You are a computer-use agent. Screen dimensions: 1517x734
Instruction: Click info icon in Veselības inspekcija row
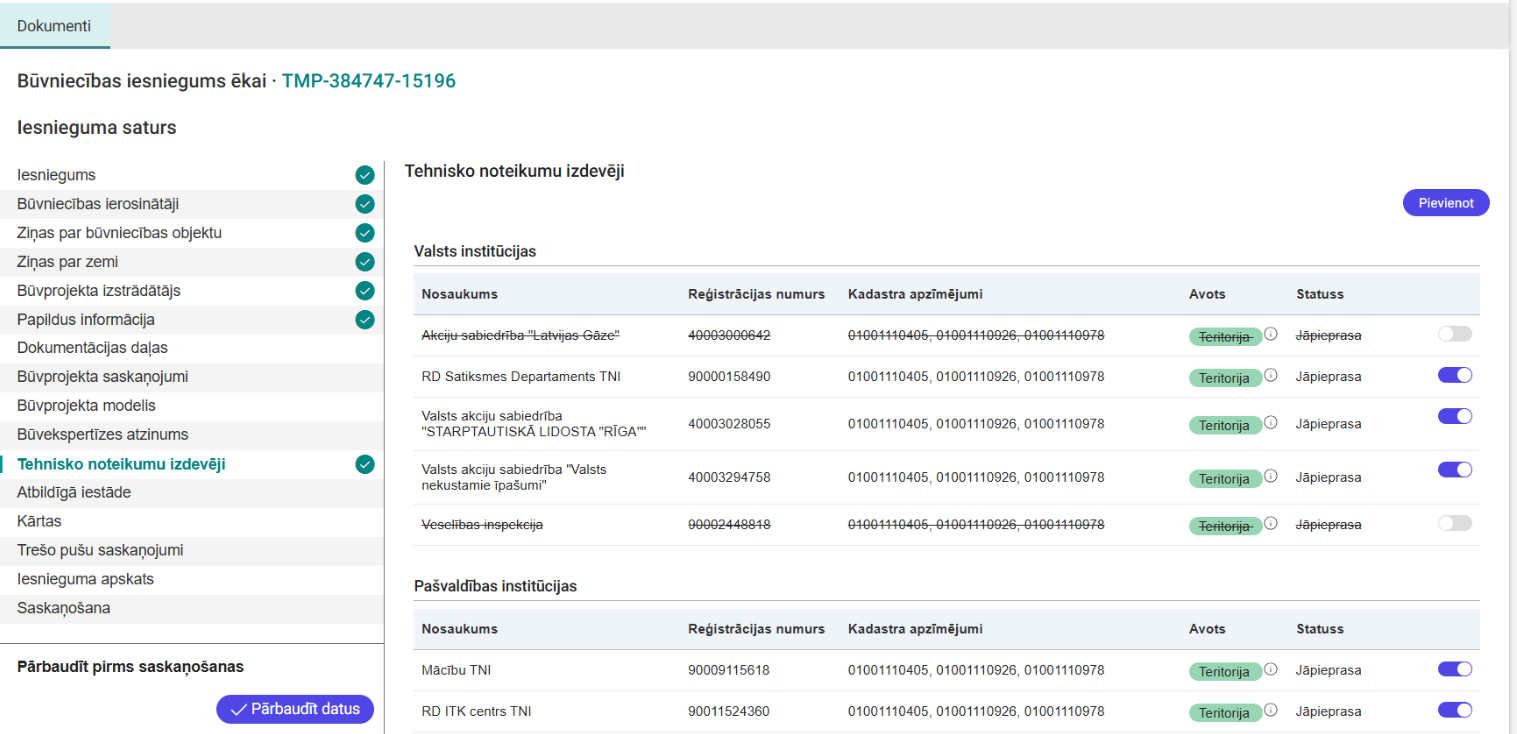1271,523
